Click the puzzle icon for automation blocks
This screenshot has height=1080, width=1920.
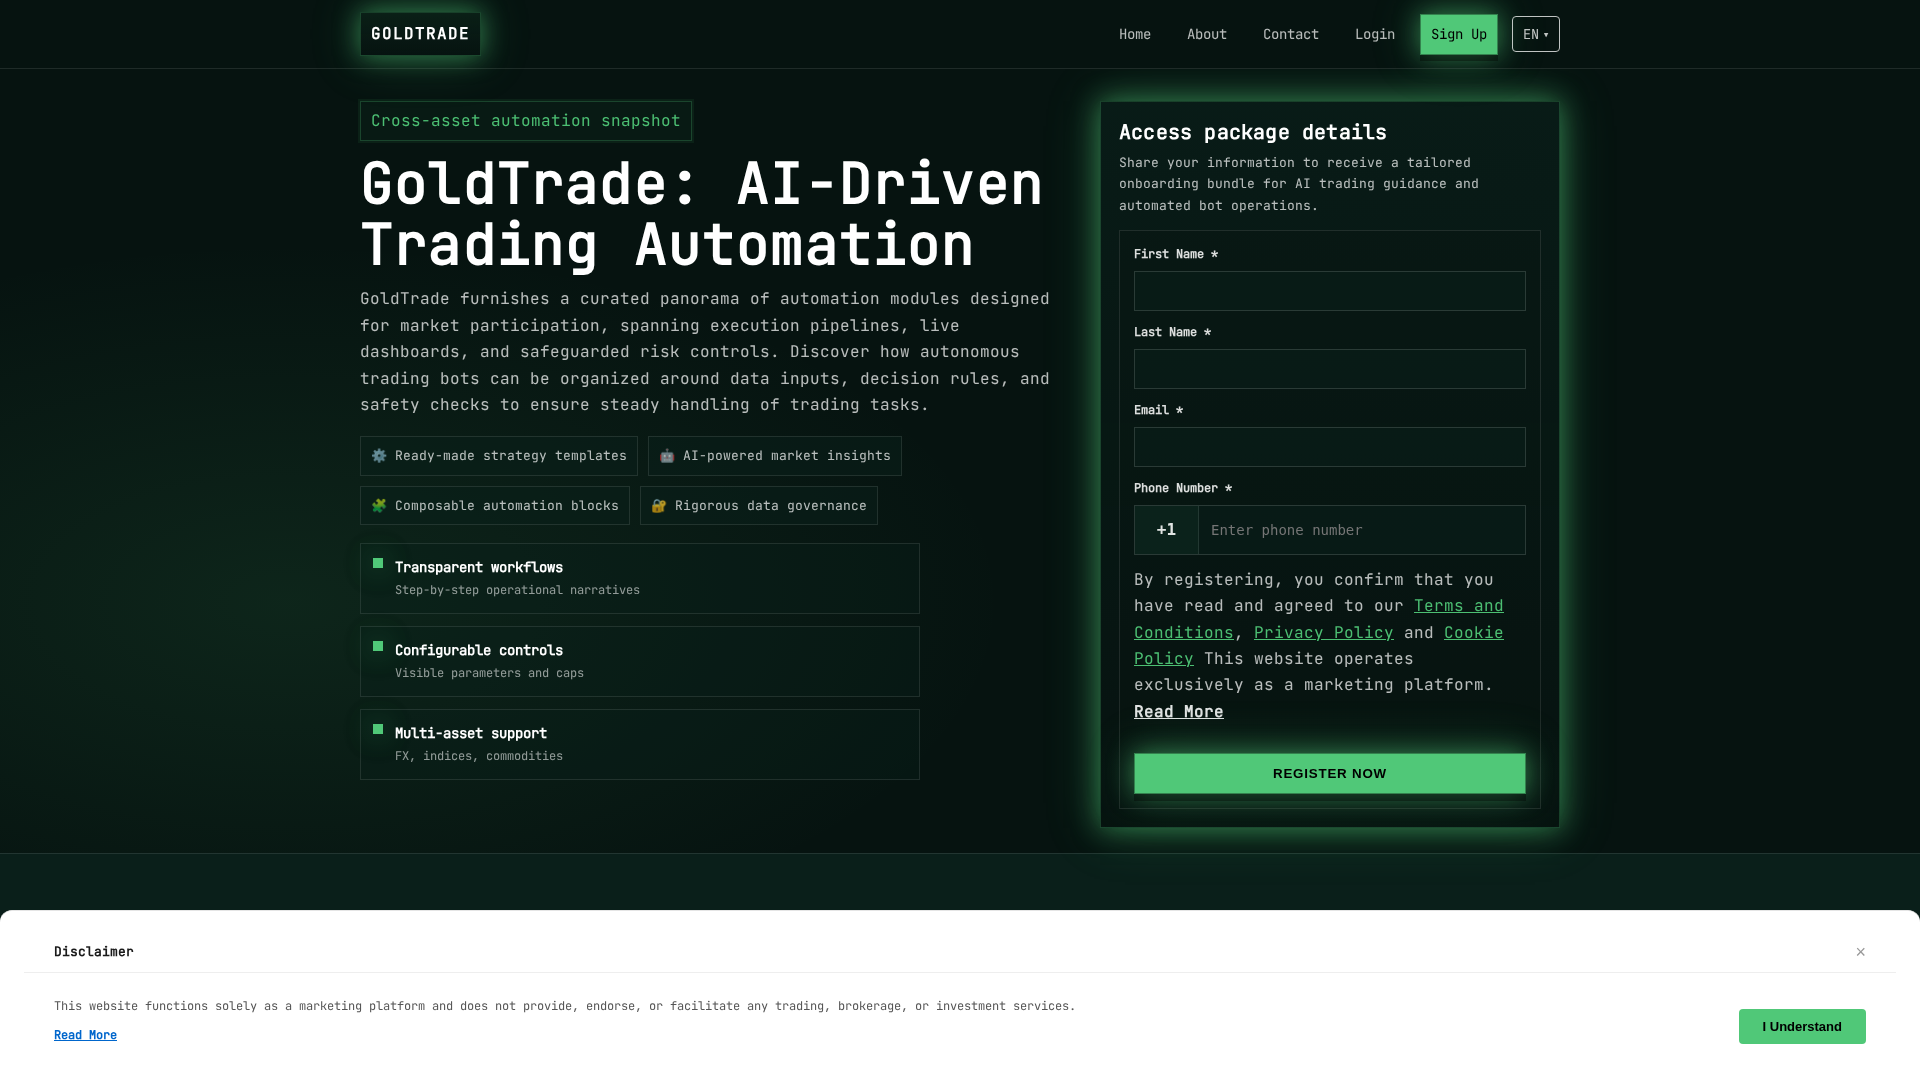tap(379, 506)
